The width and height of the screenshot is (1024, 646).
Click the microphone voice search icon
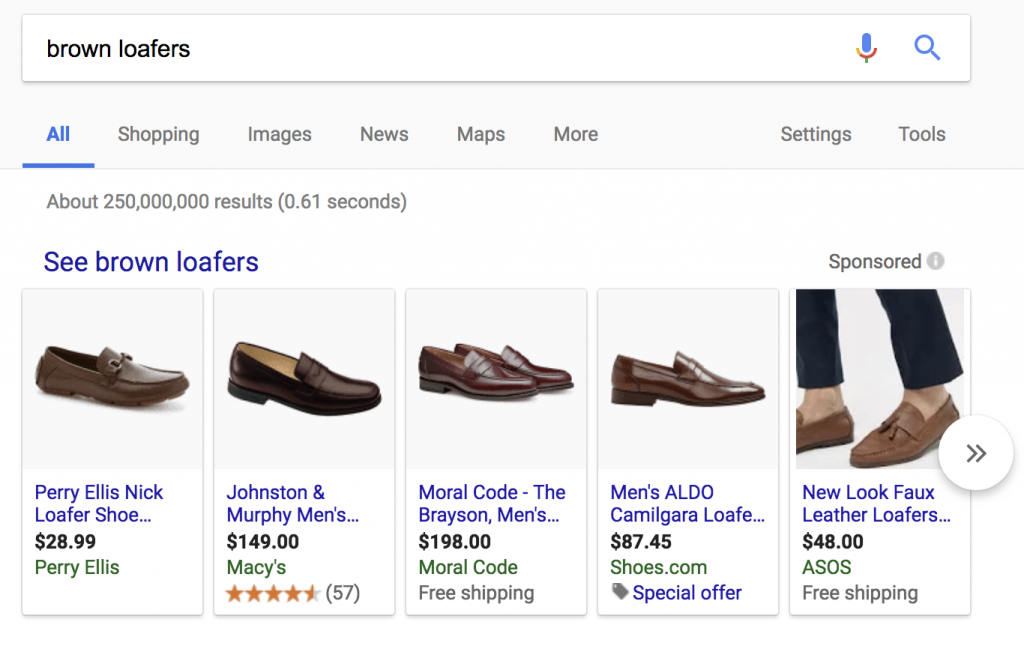coord(866,47)
